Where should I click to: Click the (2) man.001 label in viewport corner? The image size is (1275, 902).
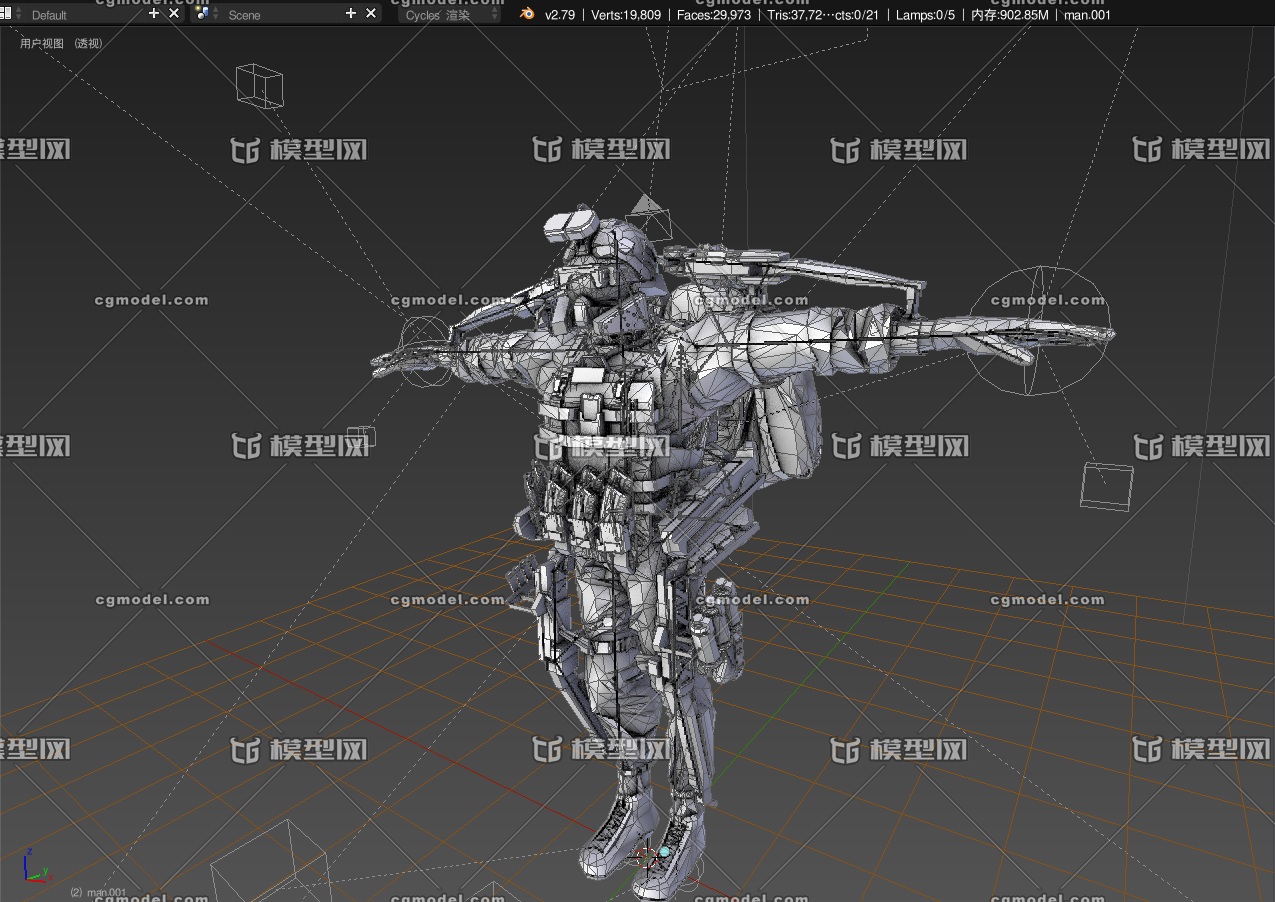tap(98, 892)
